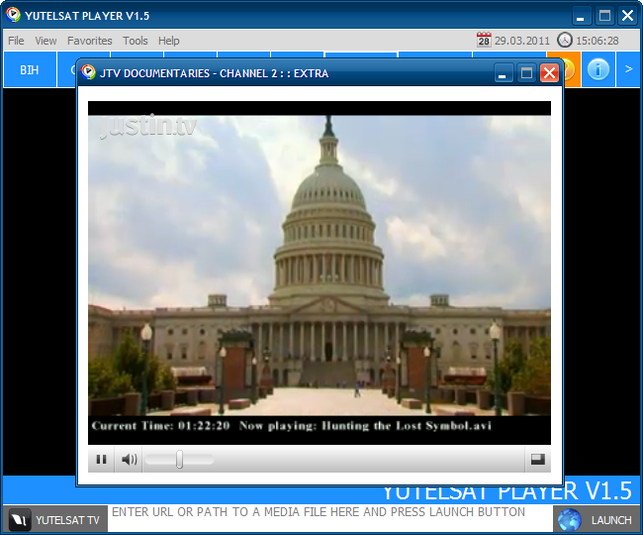Maximize the main Yutelsat Player window
The image size is (643, 535).
604,16
